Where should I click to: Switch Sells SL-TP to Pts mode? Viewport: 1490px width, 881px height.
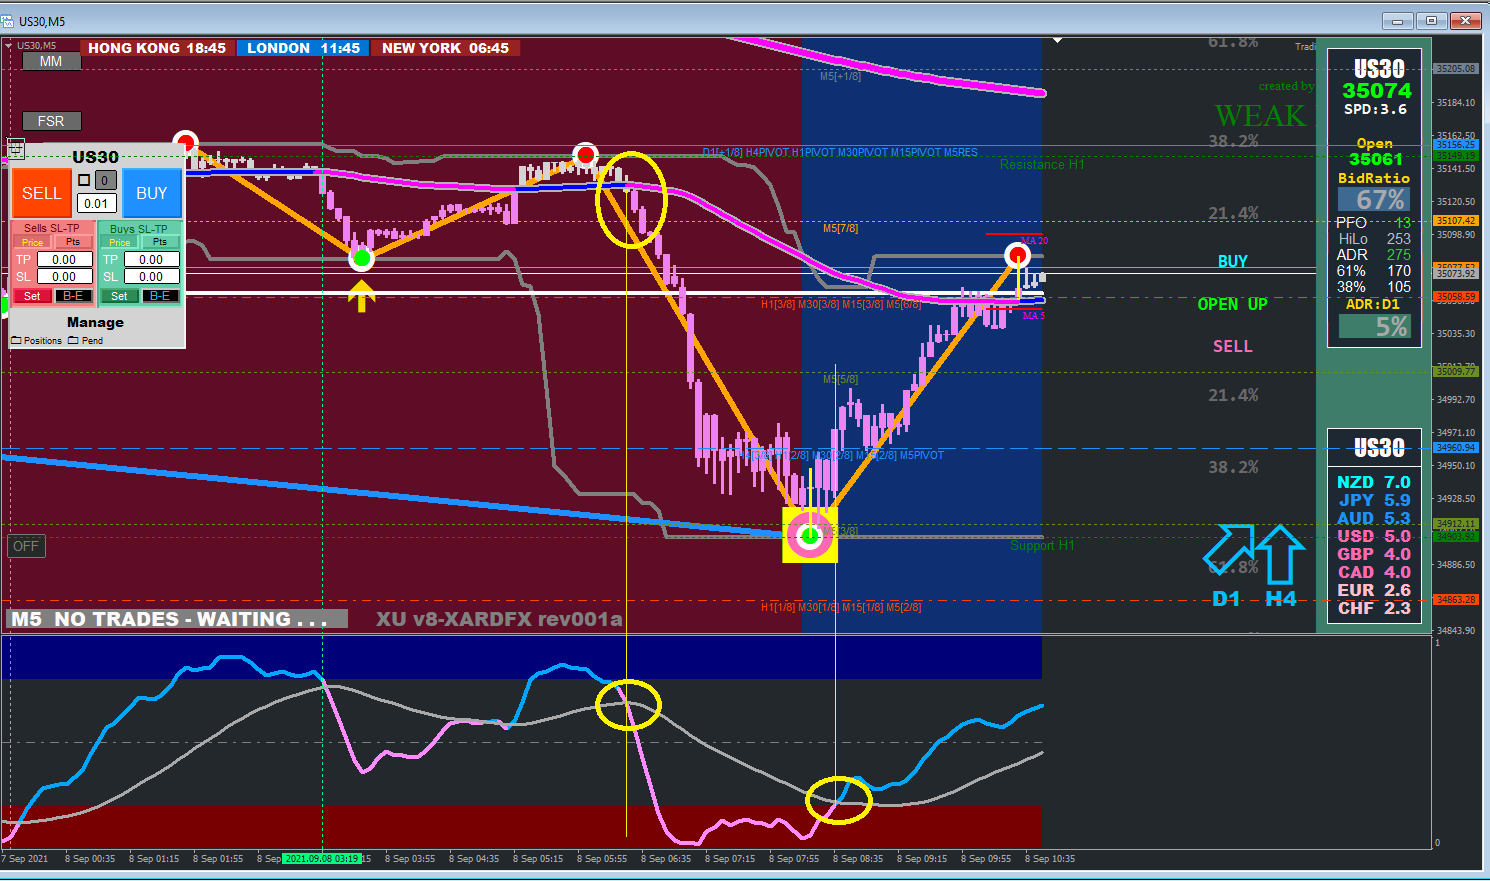point(73,242)
